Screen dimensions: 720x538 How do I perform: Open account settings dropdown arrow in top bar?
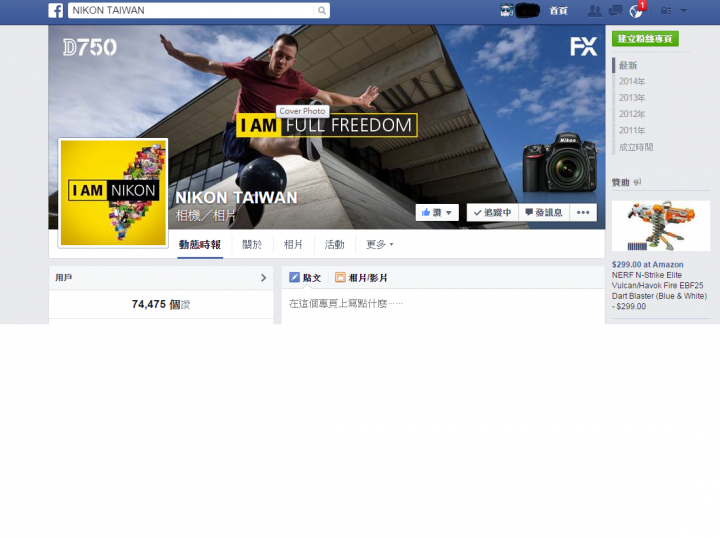pos(683,11)
